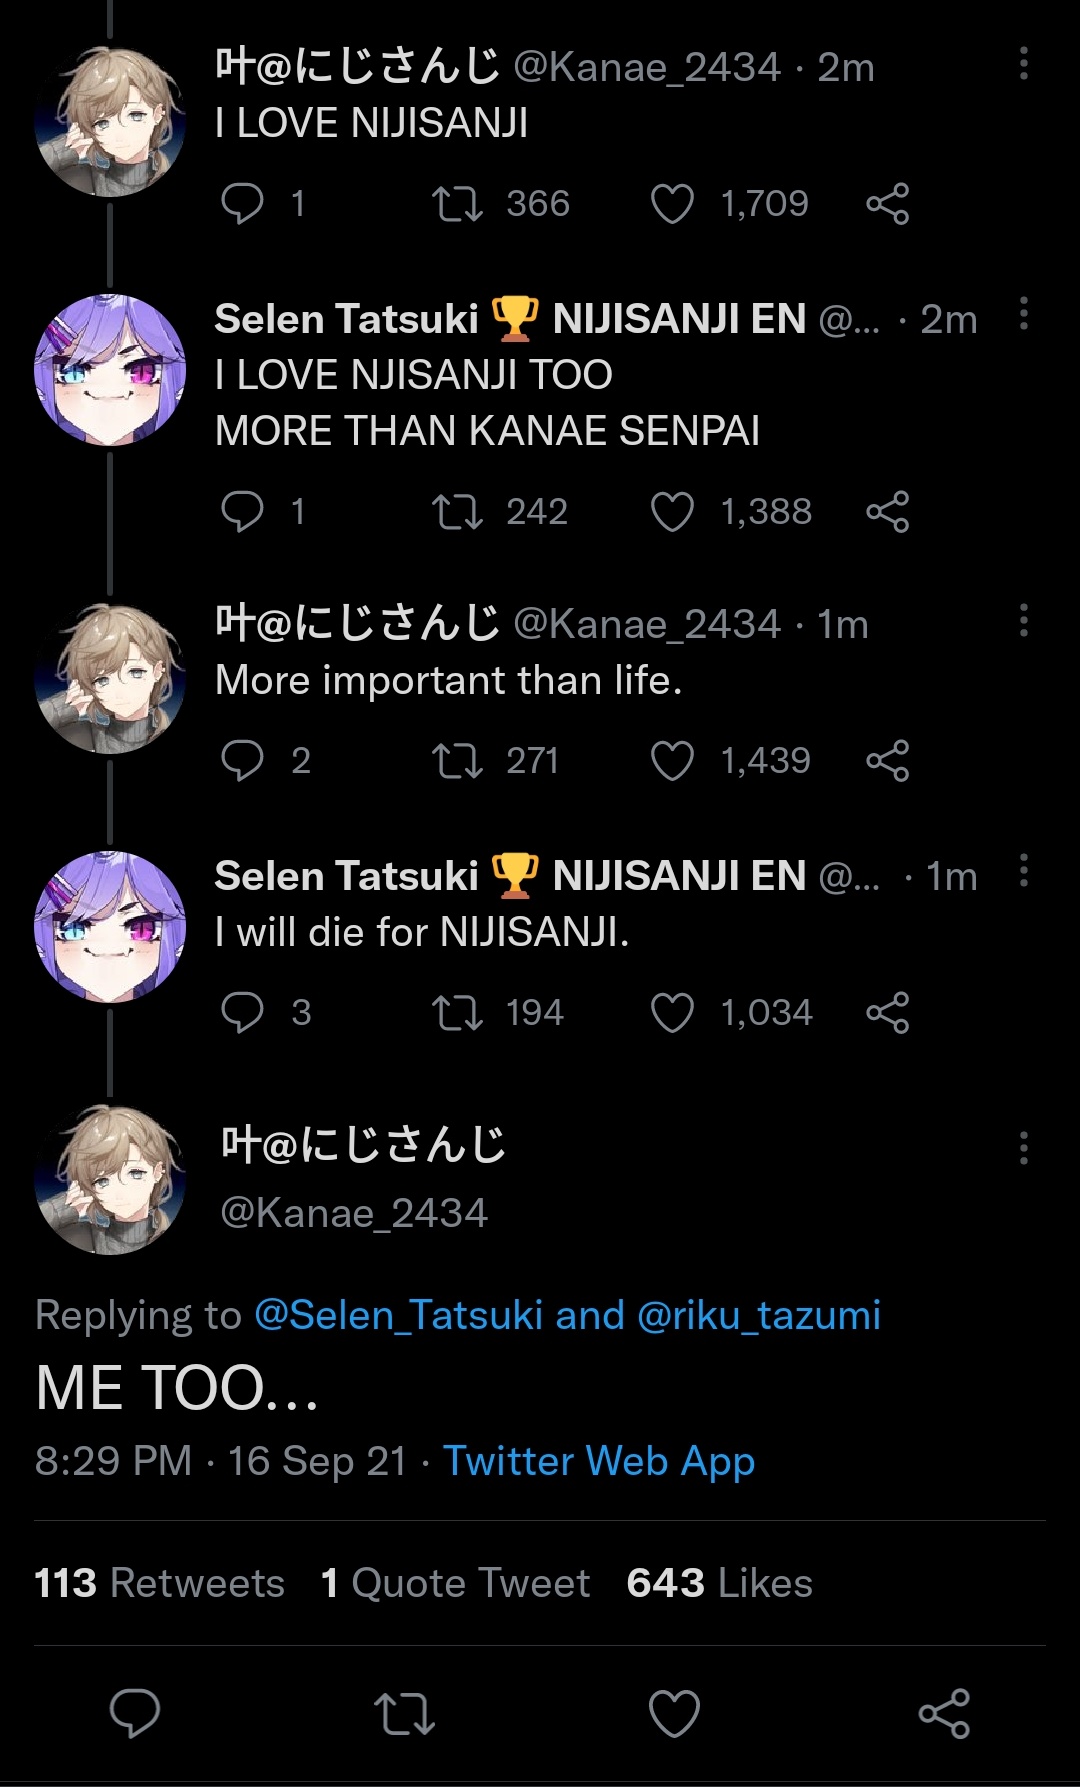
Task: Open the @Selen_Tatsuki mention link
Action: (x=398, y=1315)
